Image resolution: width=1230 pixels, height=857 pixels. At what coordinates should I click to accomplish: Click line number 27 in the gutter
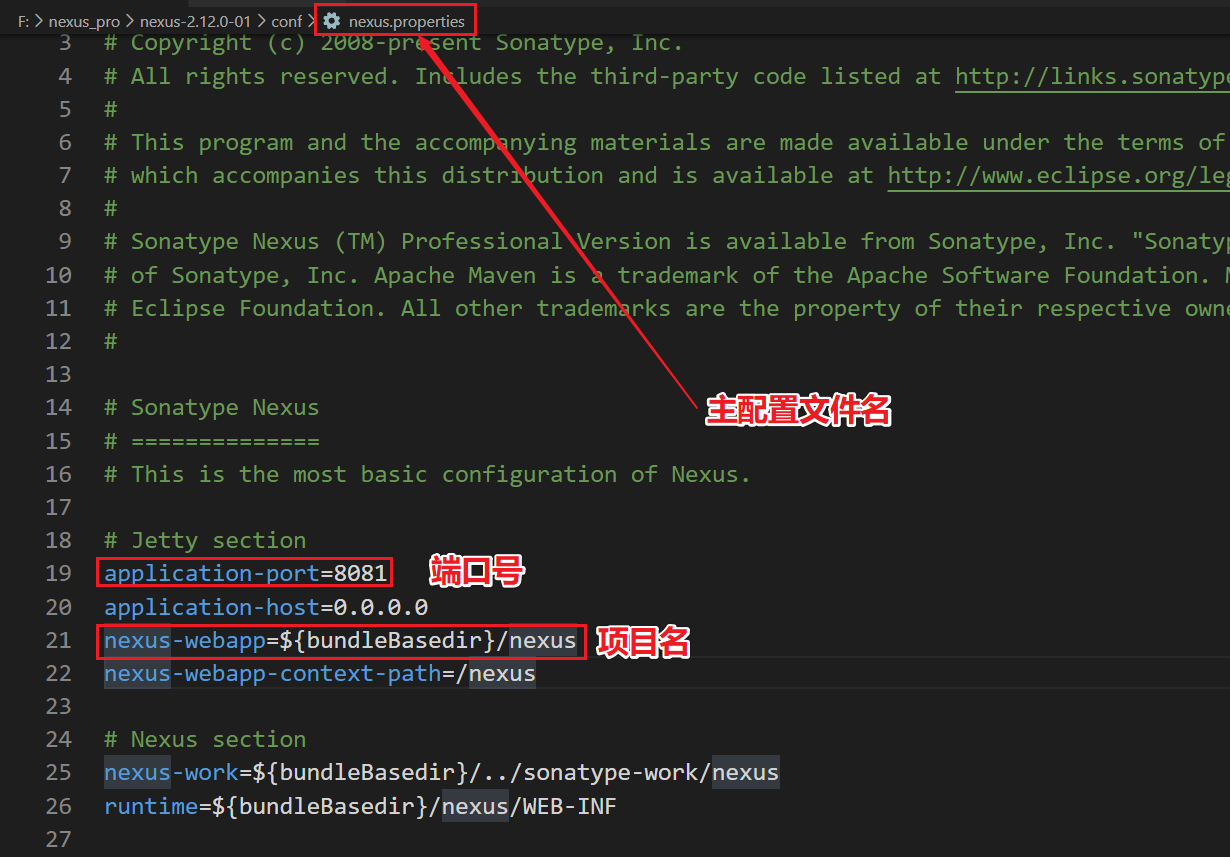(x=59, y=839)
